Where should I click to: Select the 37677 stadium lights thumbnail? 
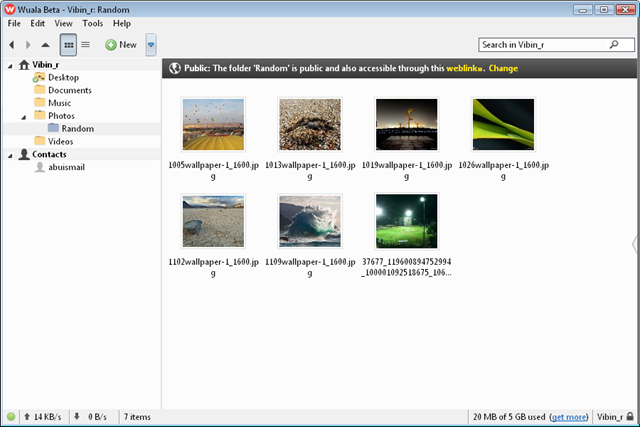click(x=407, y=221)
